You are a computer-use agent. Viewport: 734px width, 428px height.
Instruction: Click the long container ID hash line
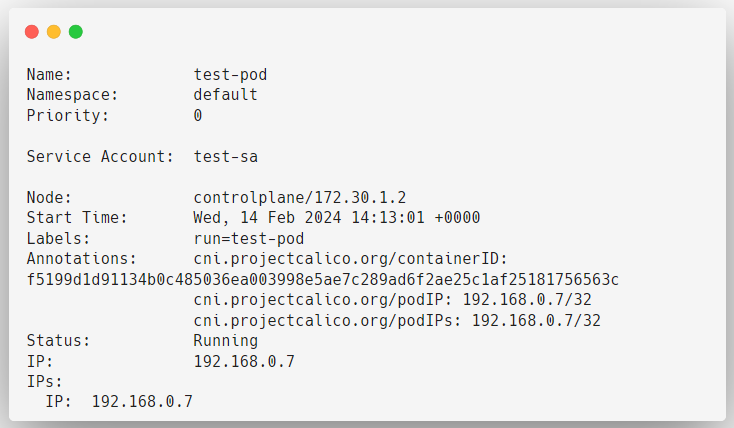(x=323, y=280)
